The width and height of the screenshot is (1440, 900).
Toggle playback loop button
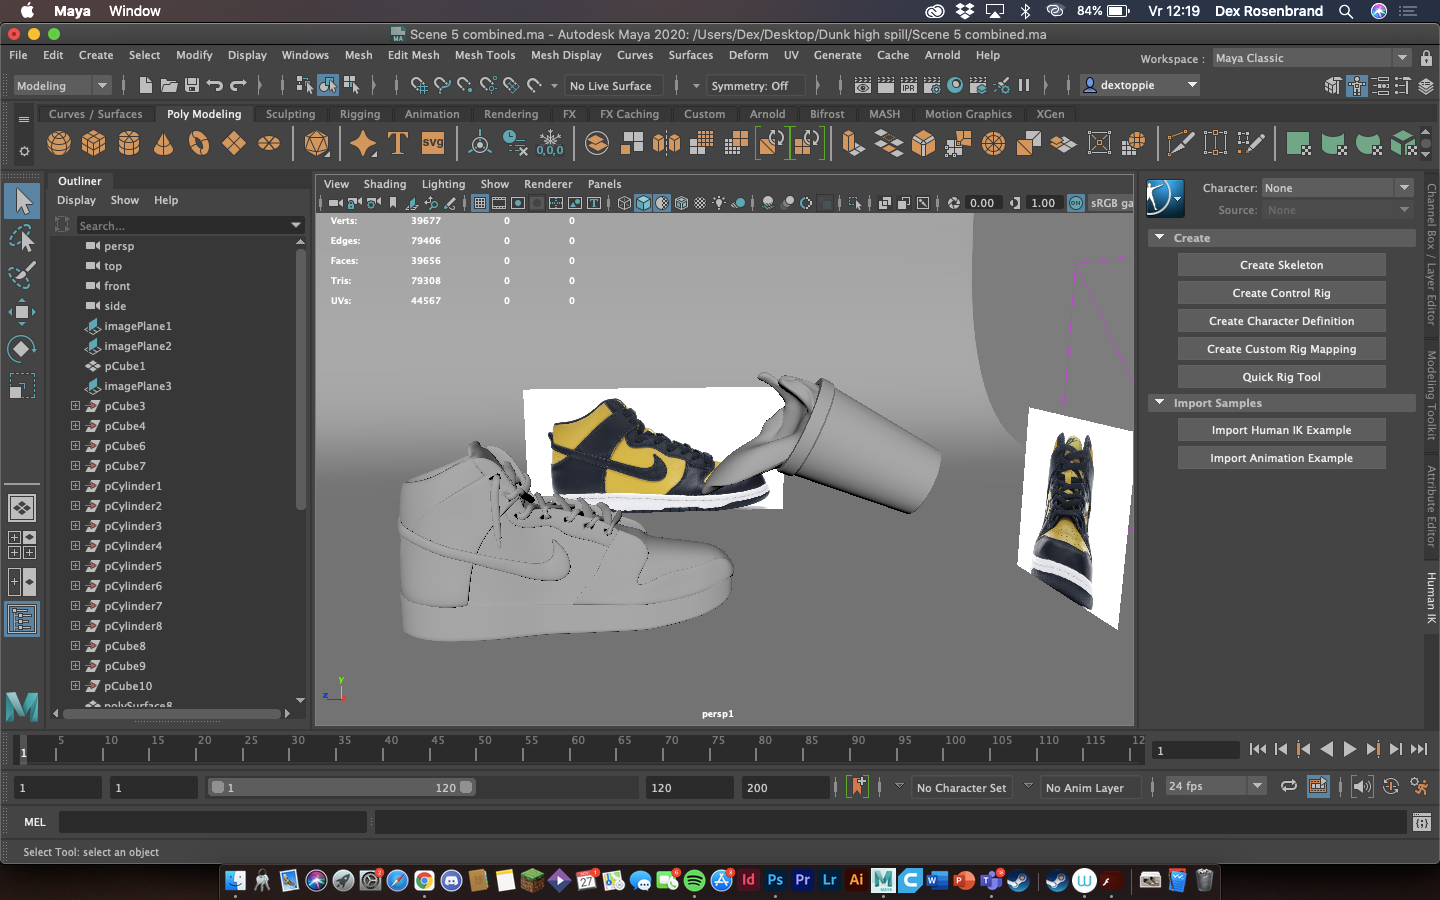(1289, 787)
